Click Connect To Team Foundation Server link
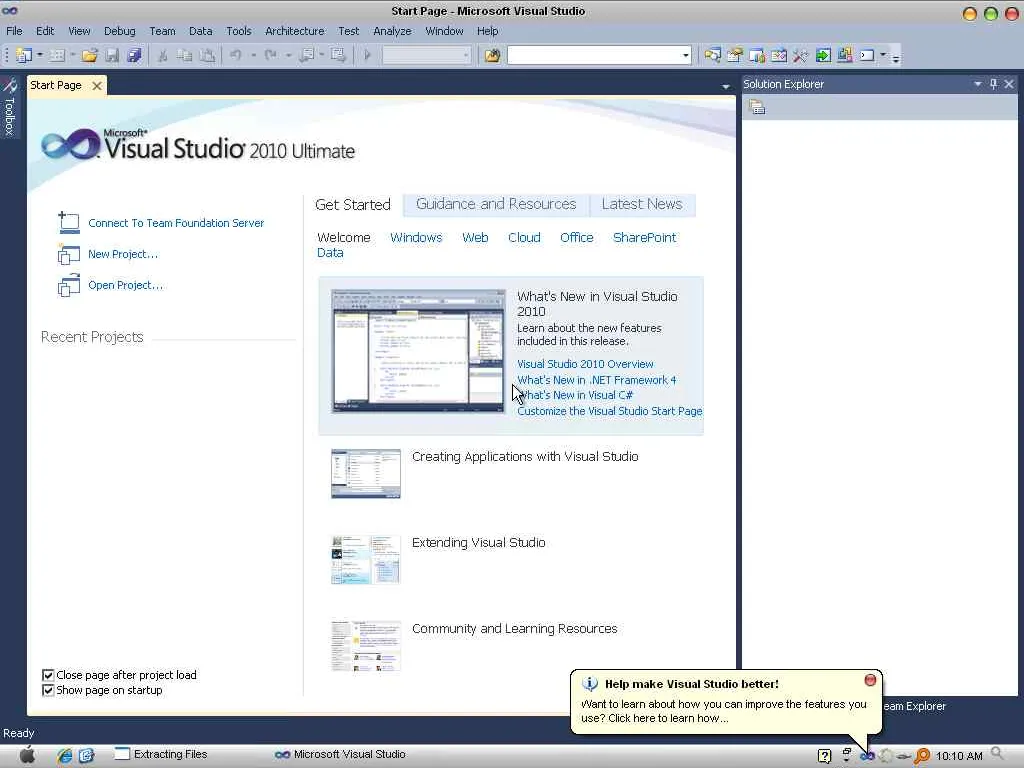The image size is (1024, 768). point(176,223)
